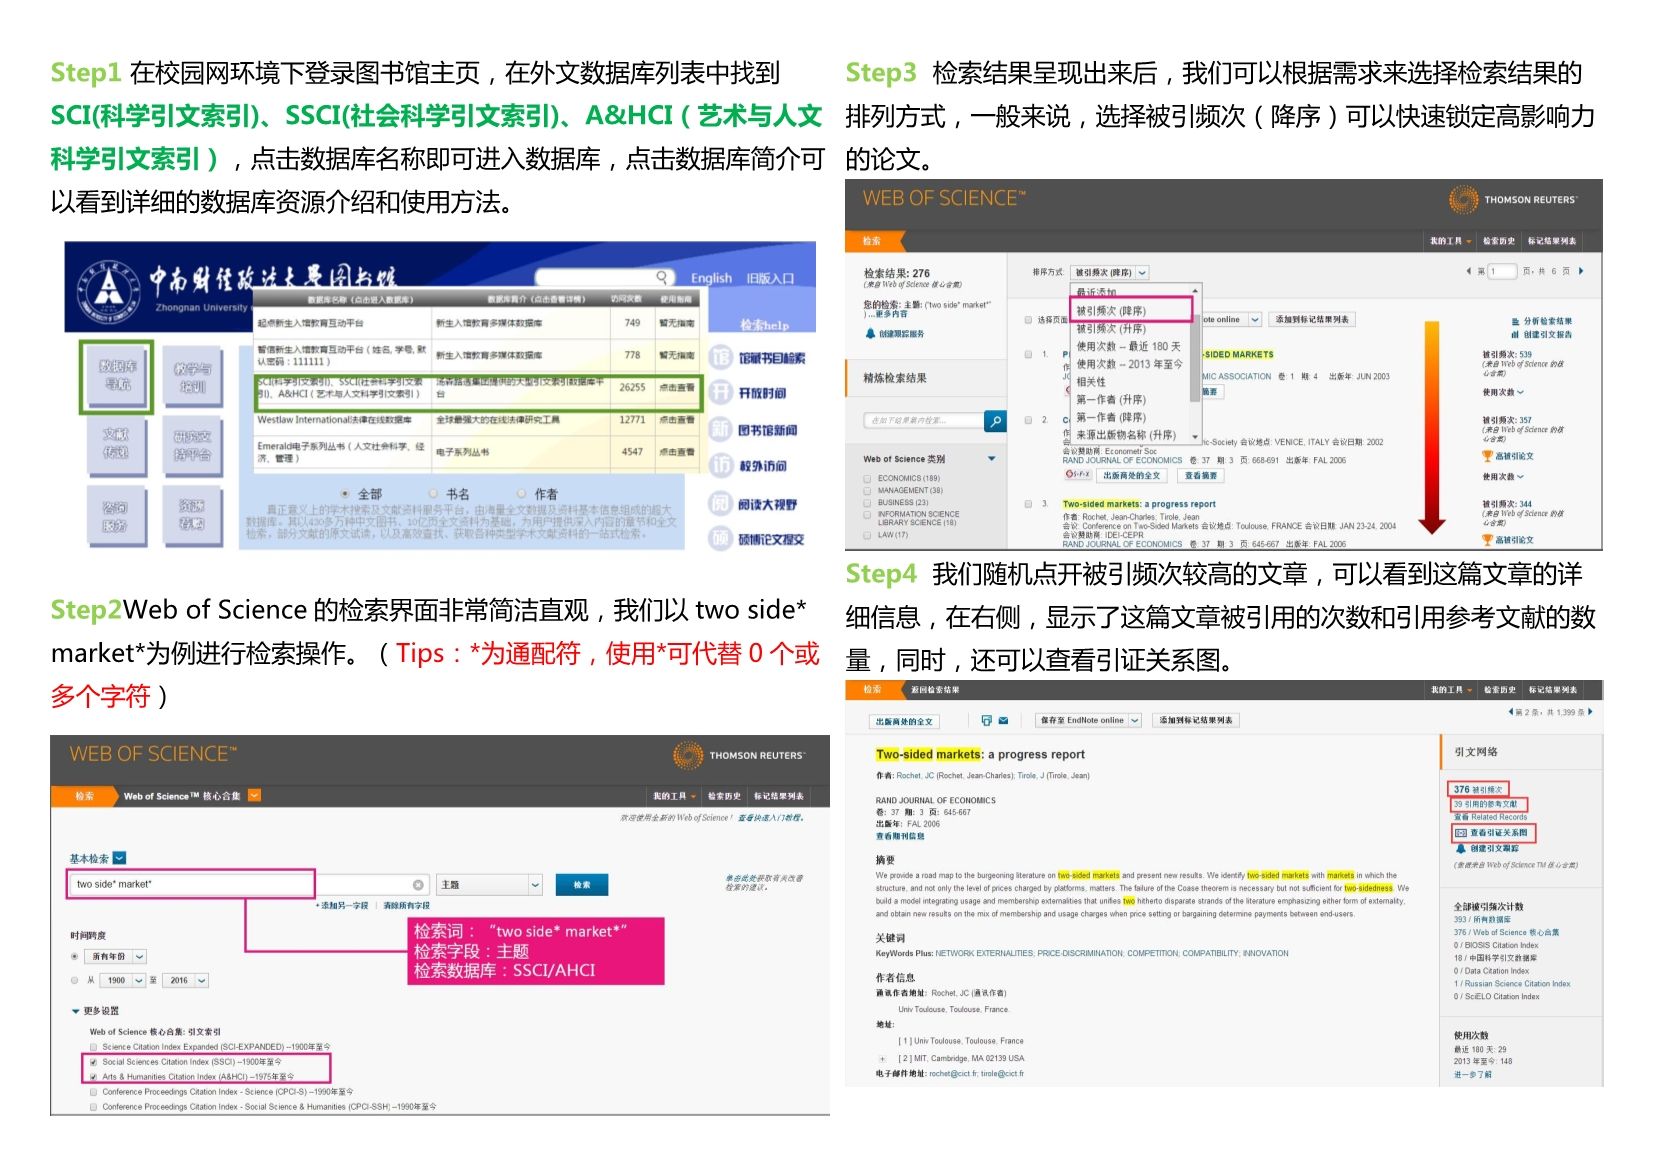Click the 图书馆新闻 round icon
1653x1169 pixels.
point(721,430)
